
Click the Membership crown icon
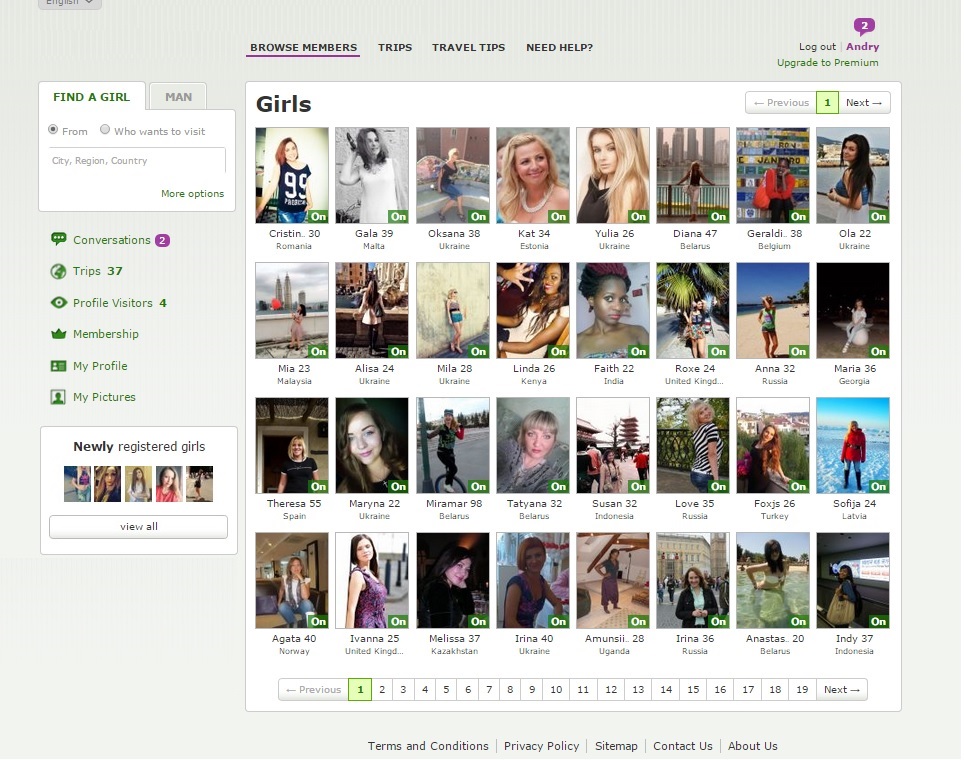pos(58,334)
